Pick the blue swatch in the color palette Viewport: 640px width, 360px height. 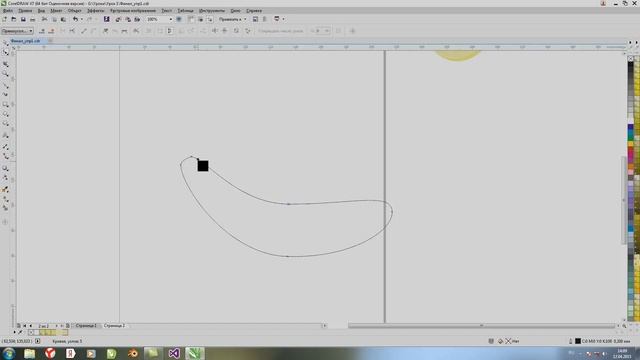[631, 128]
